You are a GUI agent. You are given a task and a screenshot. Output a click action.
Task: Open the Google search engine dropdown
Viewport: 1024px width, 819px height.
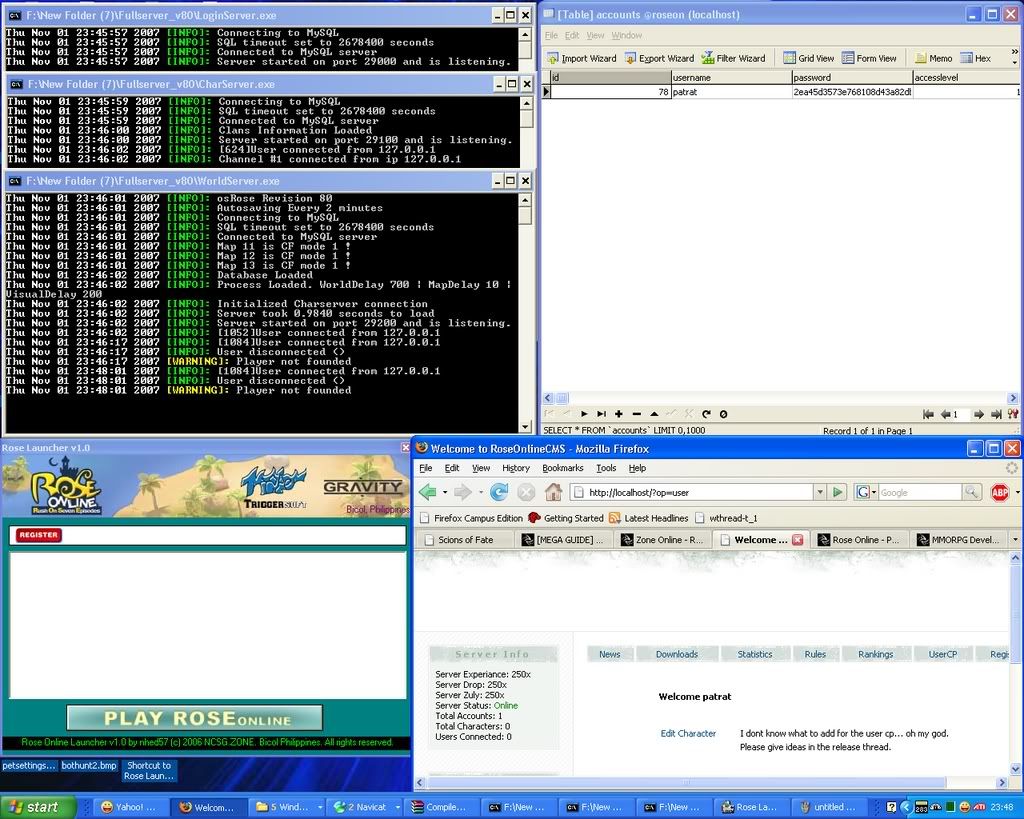[x=866, y=492]
